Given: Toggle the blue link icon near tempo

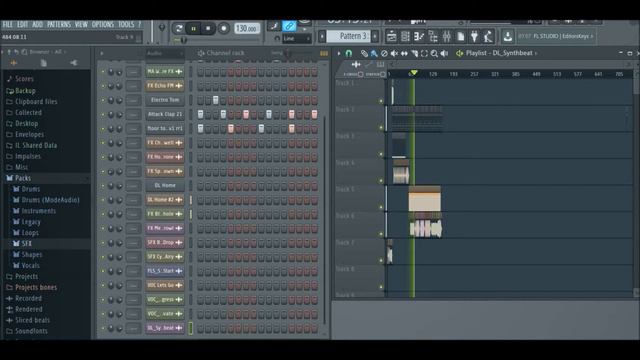Looking at the screenshot, I should coord(289,27).
